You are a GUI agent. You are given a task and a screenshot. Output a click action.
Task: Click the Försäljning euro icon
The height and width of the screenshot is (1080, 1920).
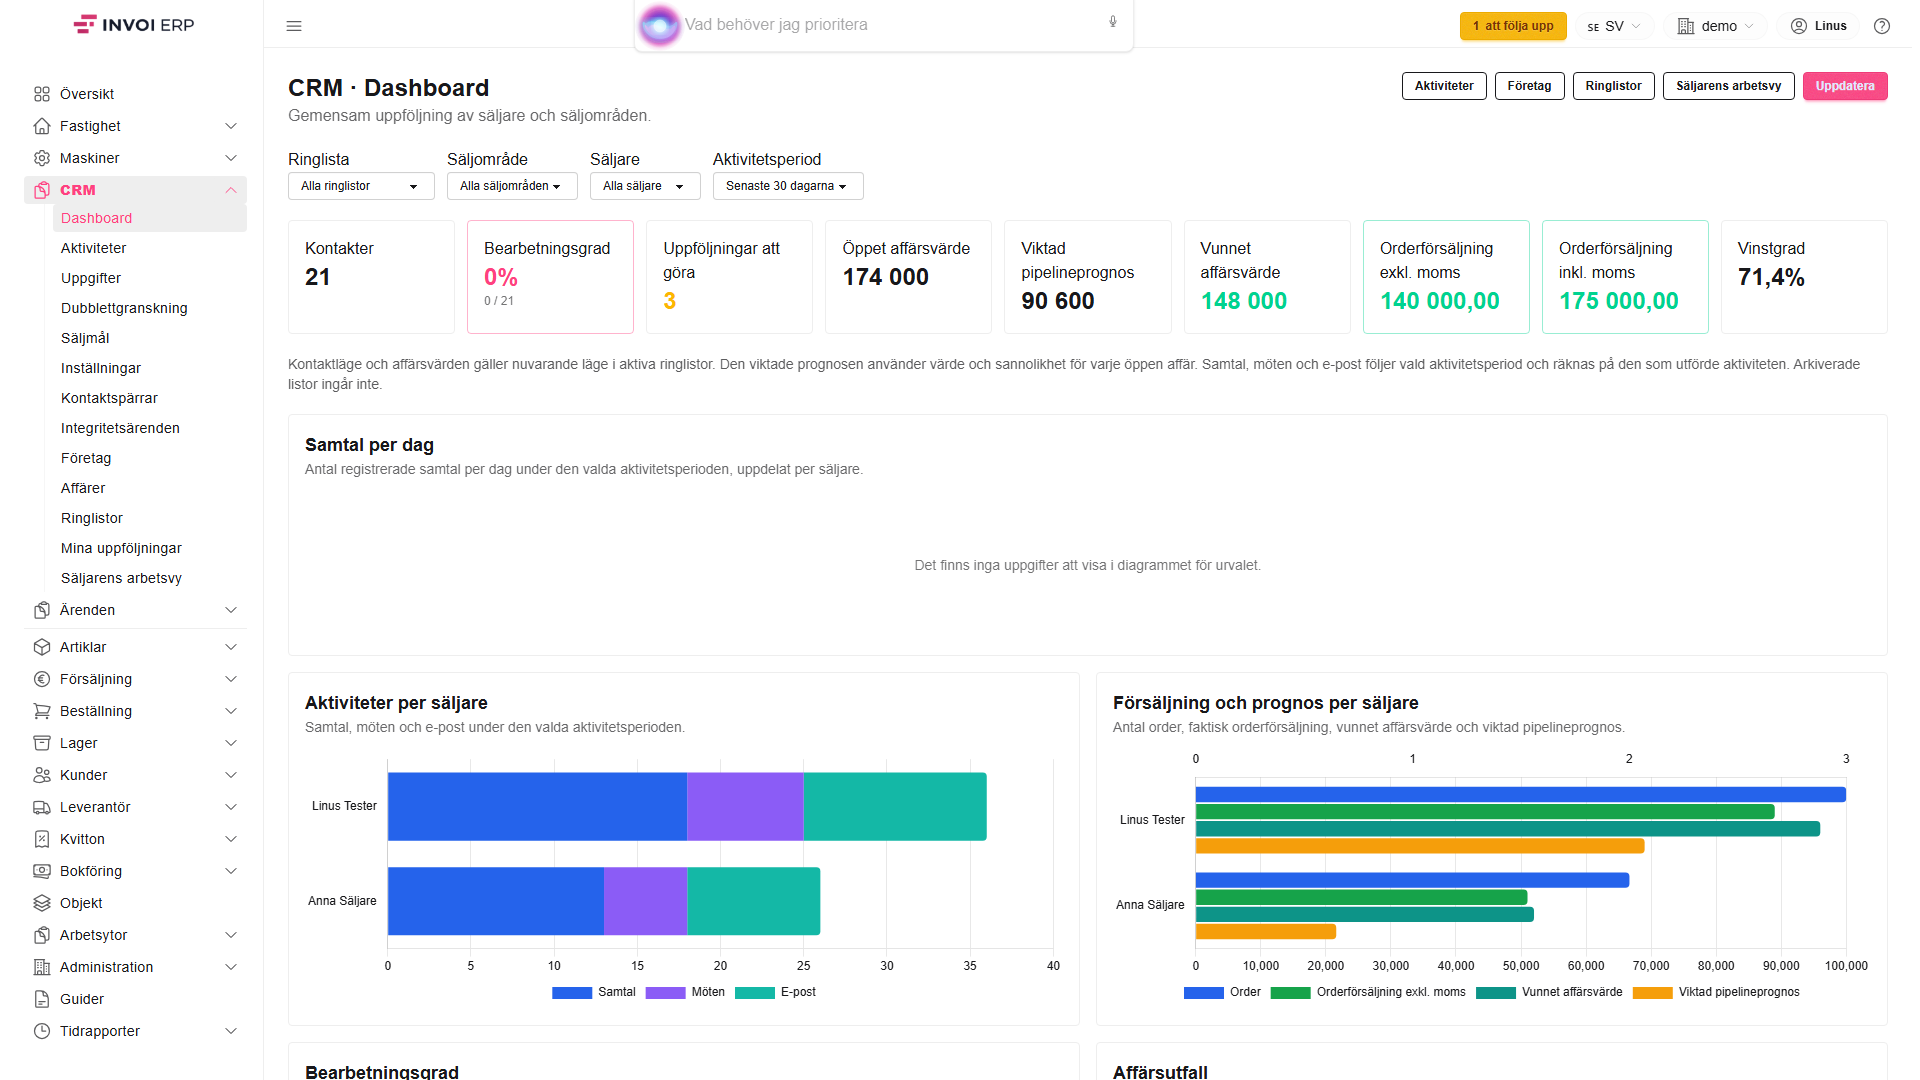(x=42, y=679)
